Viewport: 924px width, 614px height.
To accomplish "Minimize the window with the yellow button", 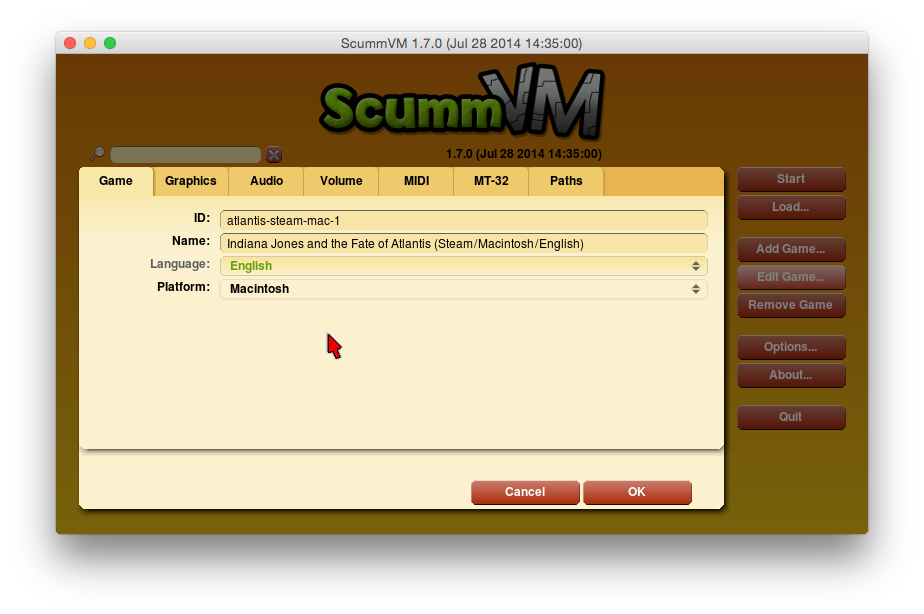I will 90,43.
